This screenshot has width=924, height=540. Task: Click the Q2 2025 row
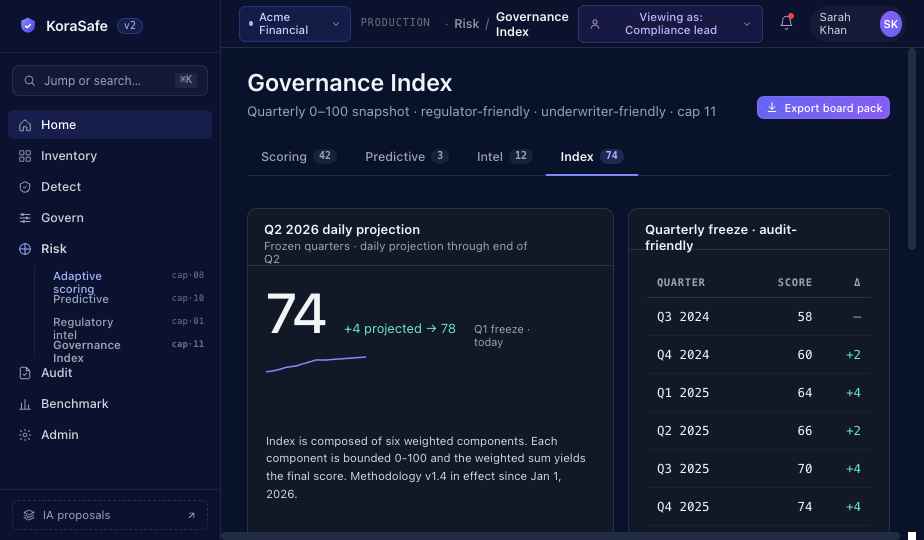click(x=759, y=431)
